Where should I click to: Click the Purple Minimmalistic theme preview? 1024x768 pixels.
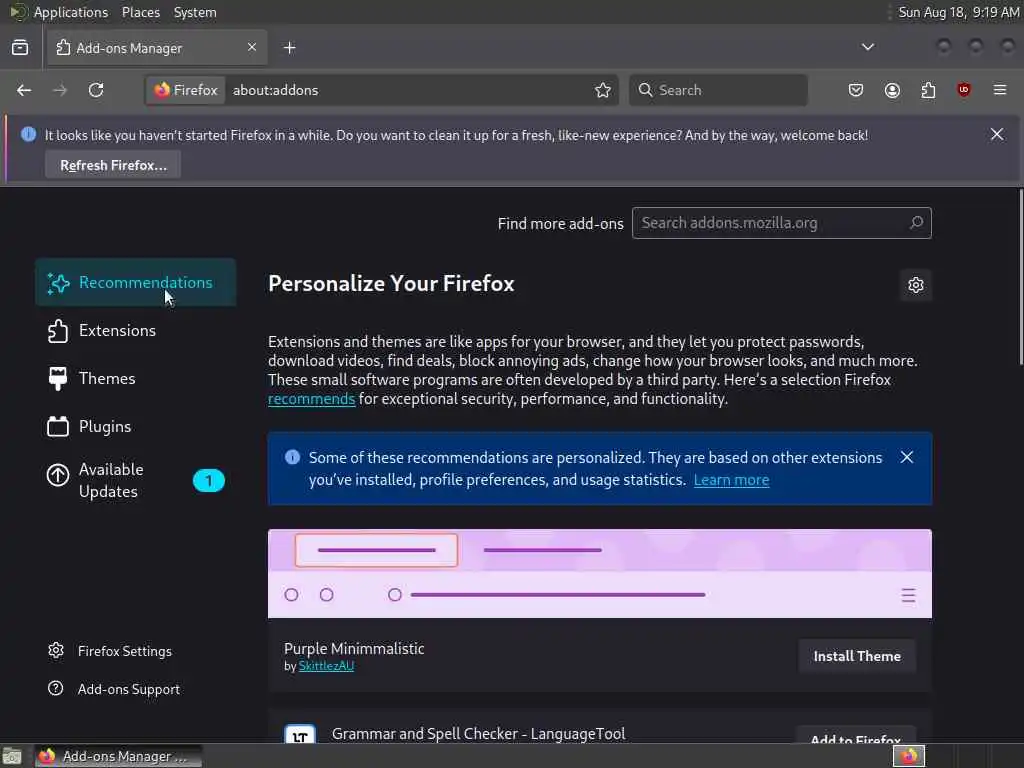(x=600, y=573)
